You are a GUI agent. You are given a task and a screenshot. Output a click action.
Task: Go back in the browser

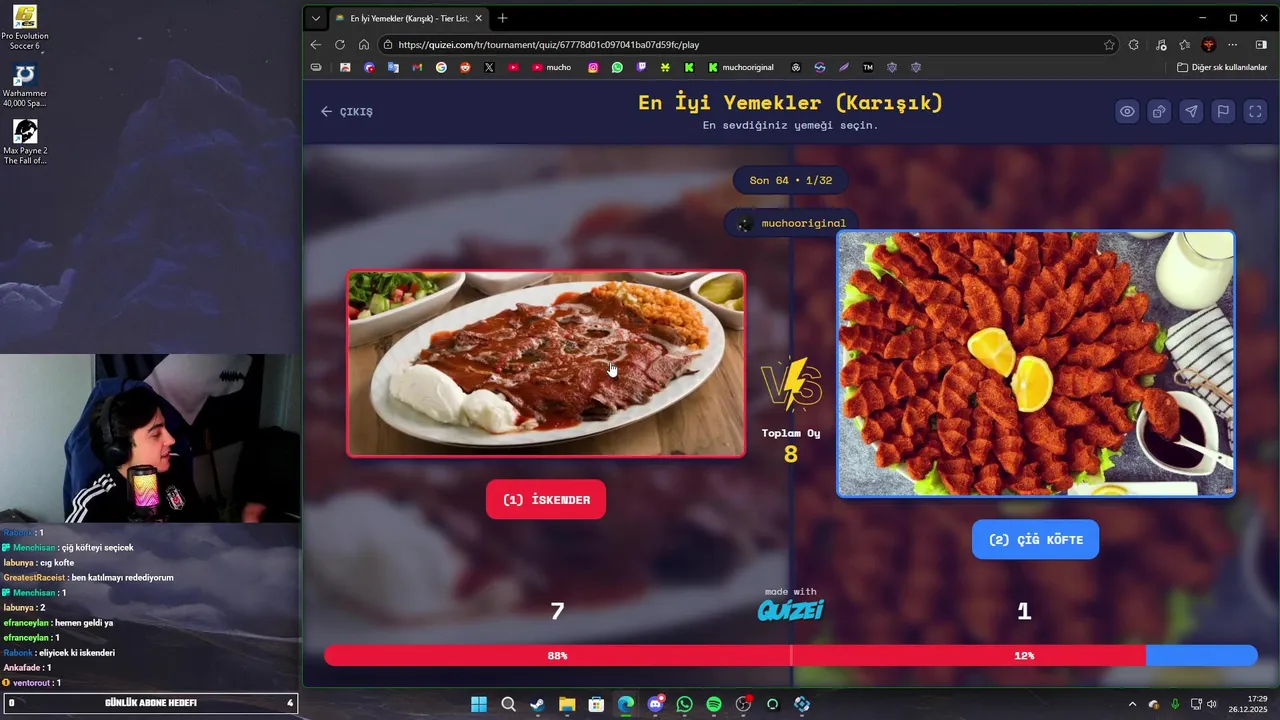click(316, 45)
